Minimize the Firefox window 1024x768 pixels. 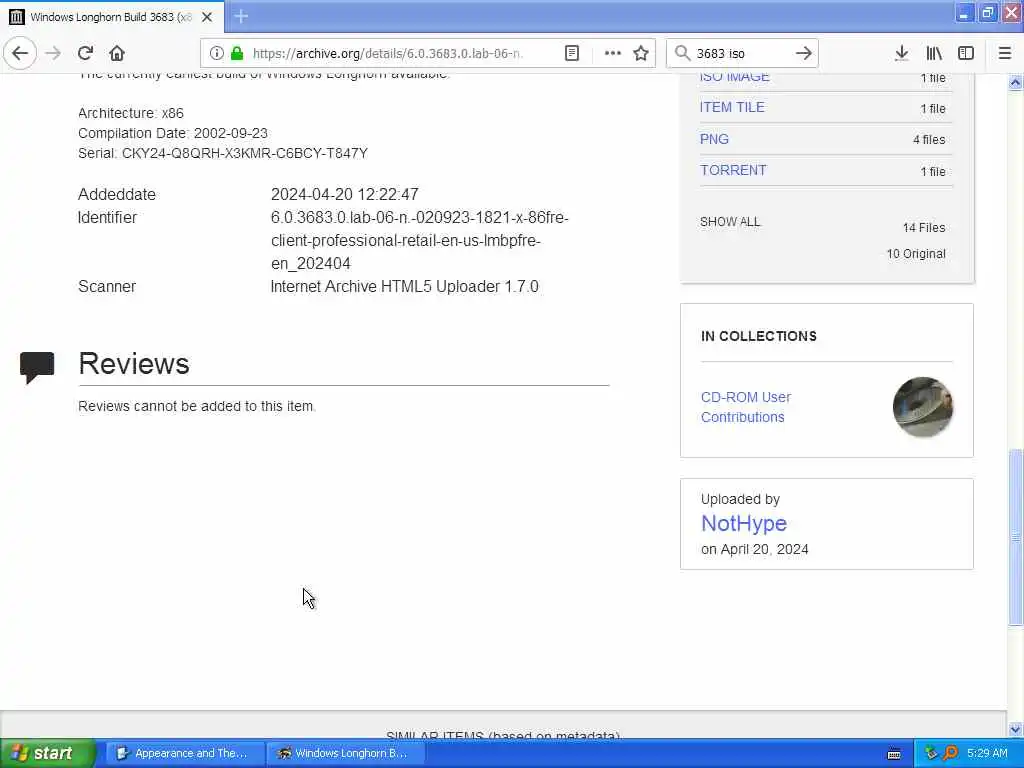964,12
